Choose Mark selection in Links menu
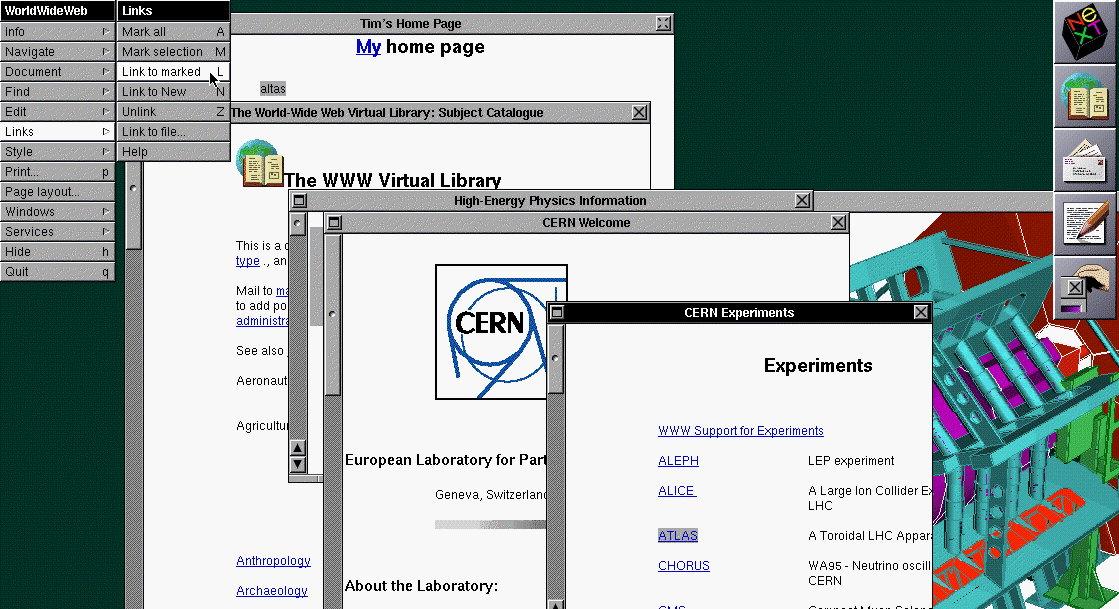 tap(173, 51)
